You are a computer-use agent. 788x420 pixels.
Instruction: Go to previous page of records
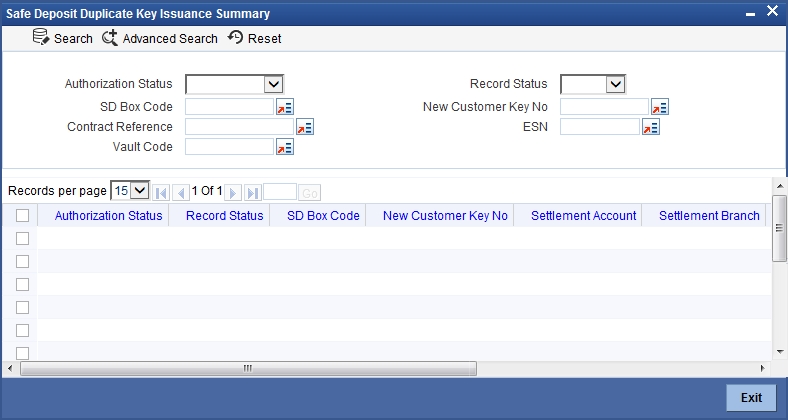181,192
